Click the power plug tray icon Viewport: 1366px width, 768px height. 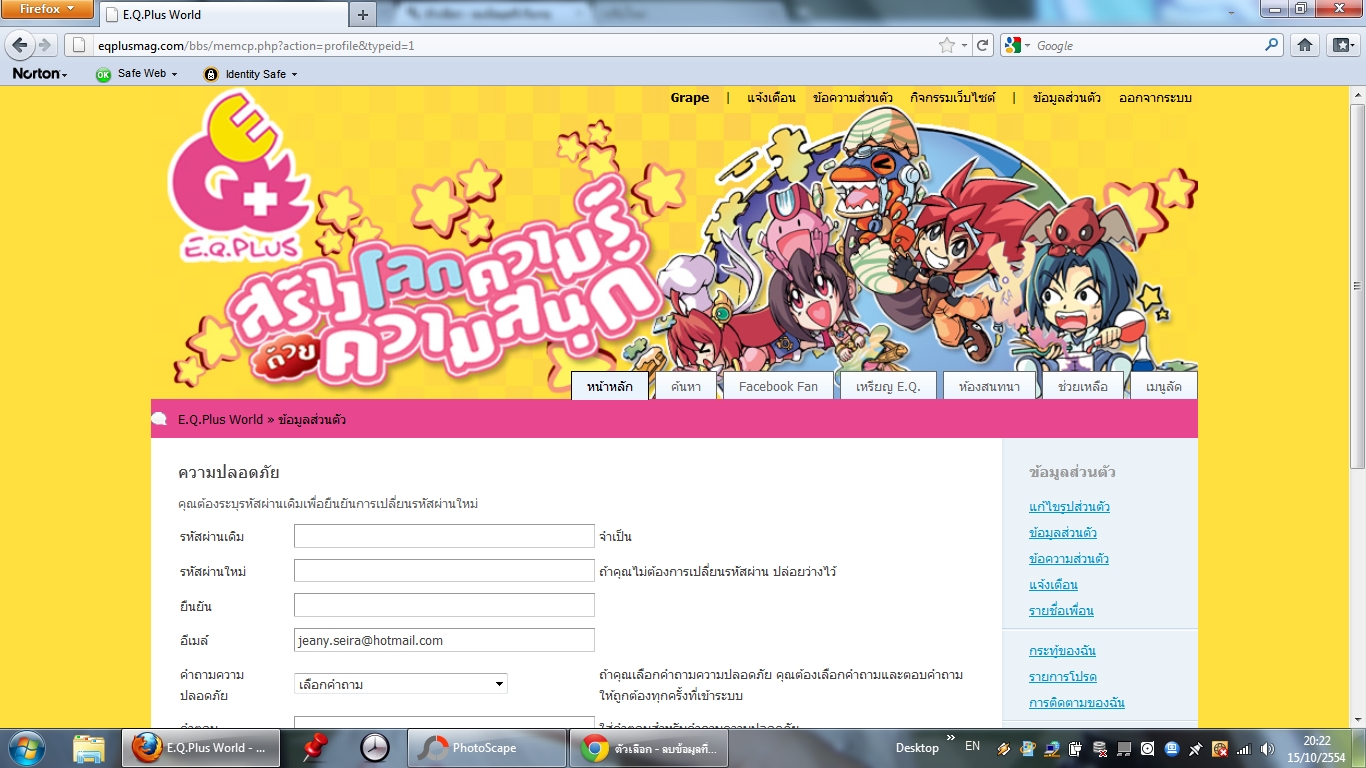coord(1075,748)
